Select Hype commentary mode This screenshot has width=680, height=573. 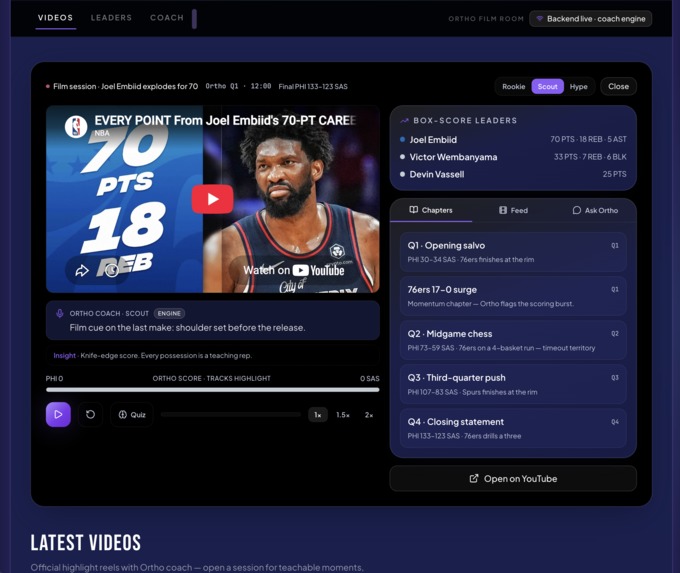click(x=579, y=86)
